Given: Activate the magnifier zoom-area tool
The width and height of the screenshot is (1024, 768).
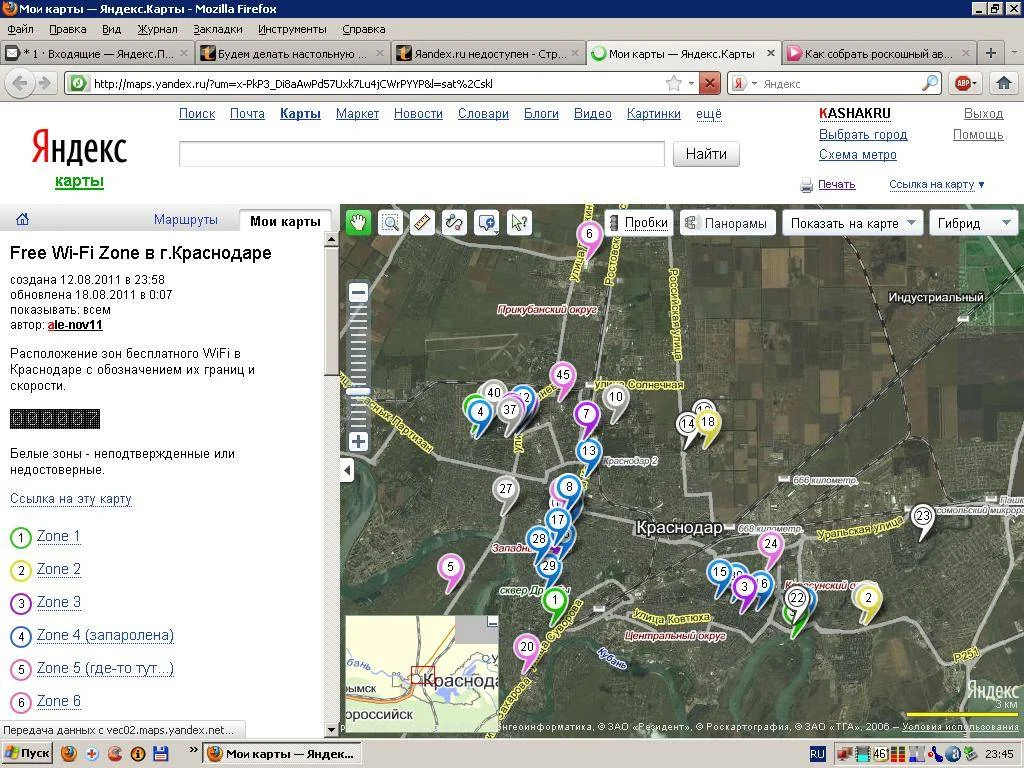Looking at the screenshot, I should (x=390, y=223).
